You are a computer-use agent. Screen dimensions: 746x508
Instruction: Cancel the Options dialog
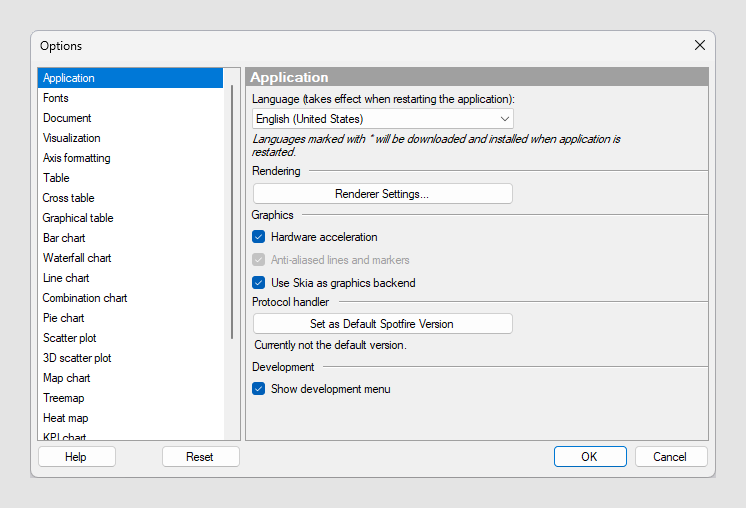tap(670, 457)
